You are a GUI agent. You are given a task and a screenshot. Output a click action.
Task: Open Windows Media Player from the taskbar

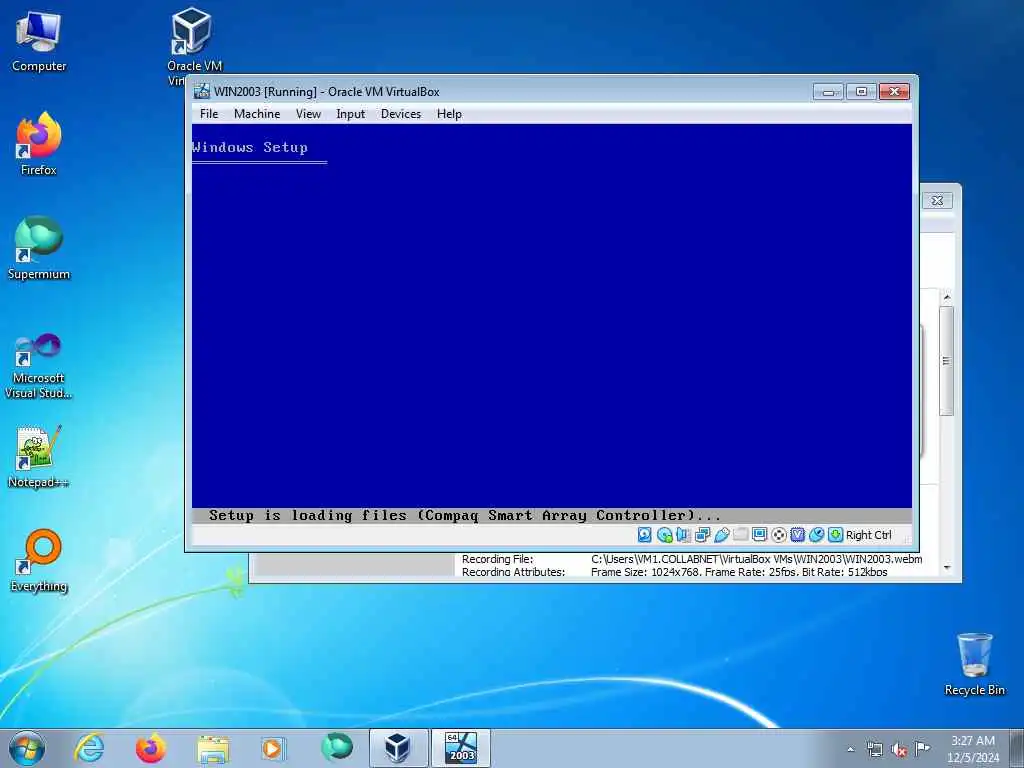point(273,748)
